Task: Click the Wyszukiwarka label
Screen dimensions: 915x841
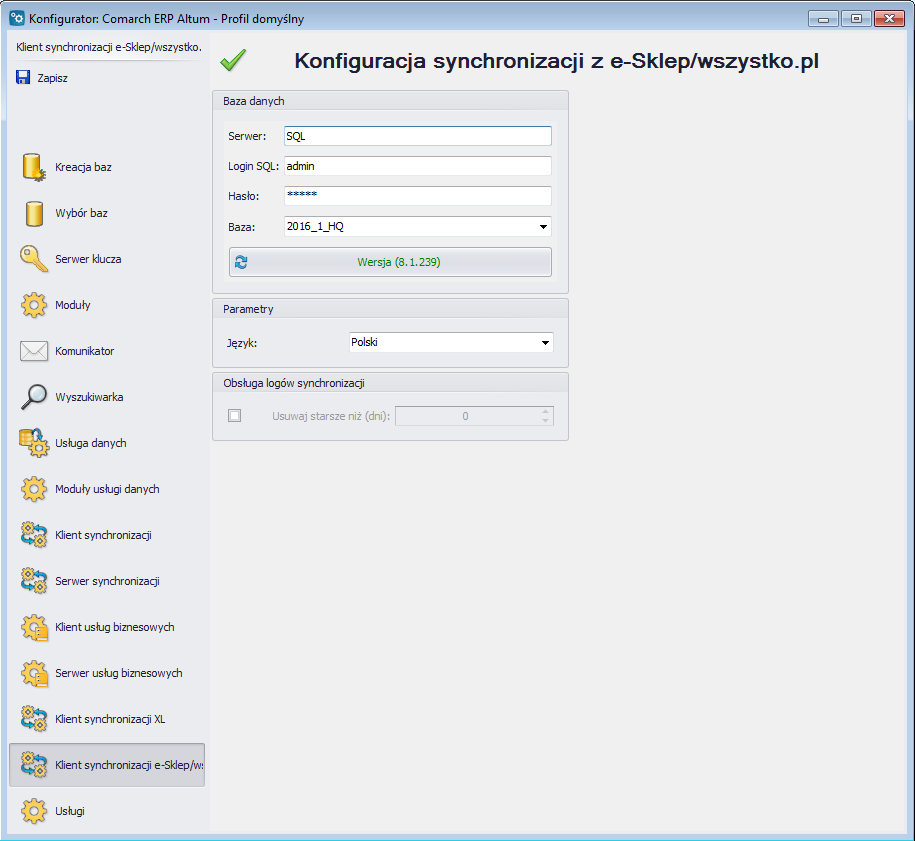Action: 89,397
